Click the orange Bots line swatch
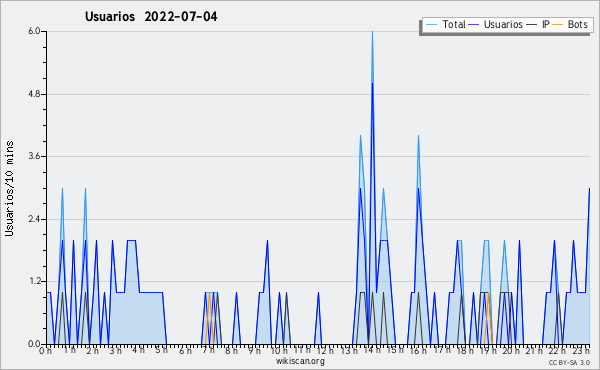The width and height of the screenshot is (600, 370). [x=558, y=25]
